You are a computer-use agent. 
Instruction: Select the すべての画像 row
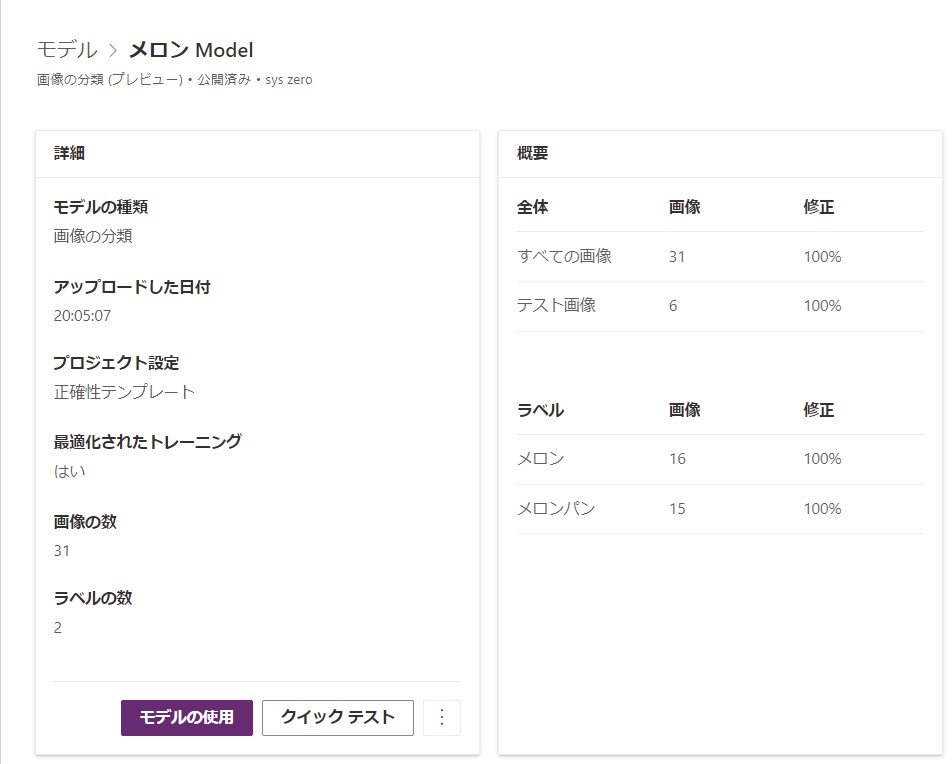720,256
